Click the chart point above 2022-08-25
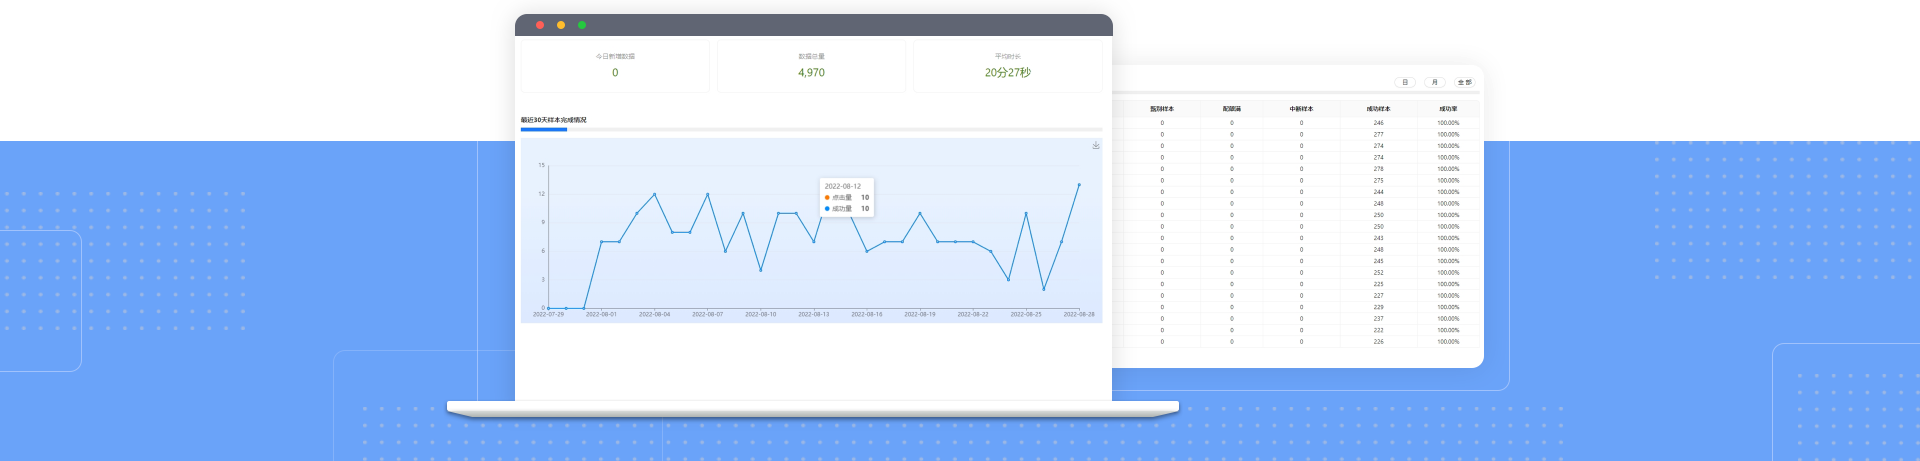This screenshot has width=1920, height=461. 1026,214
